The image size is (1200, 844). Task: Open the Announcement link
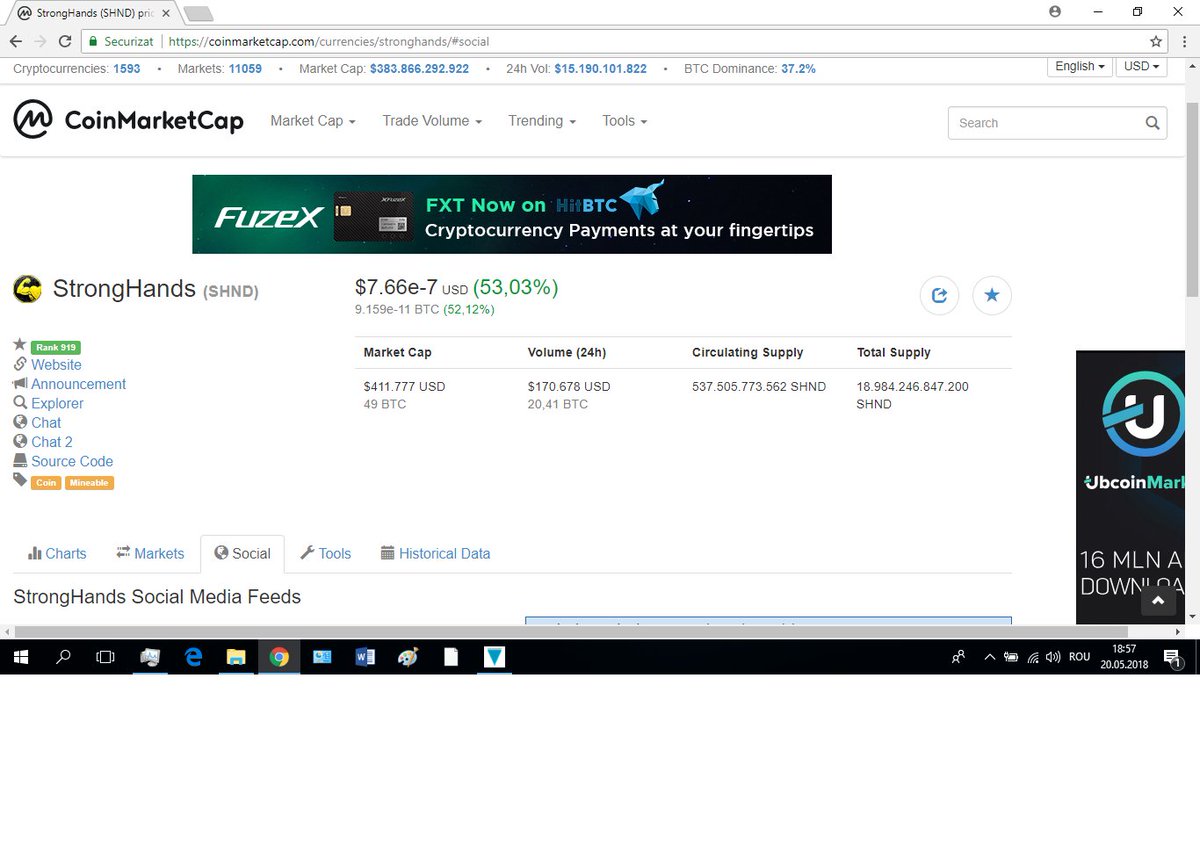[78, 384]
